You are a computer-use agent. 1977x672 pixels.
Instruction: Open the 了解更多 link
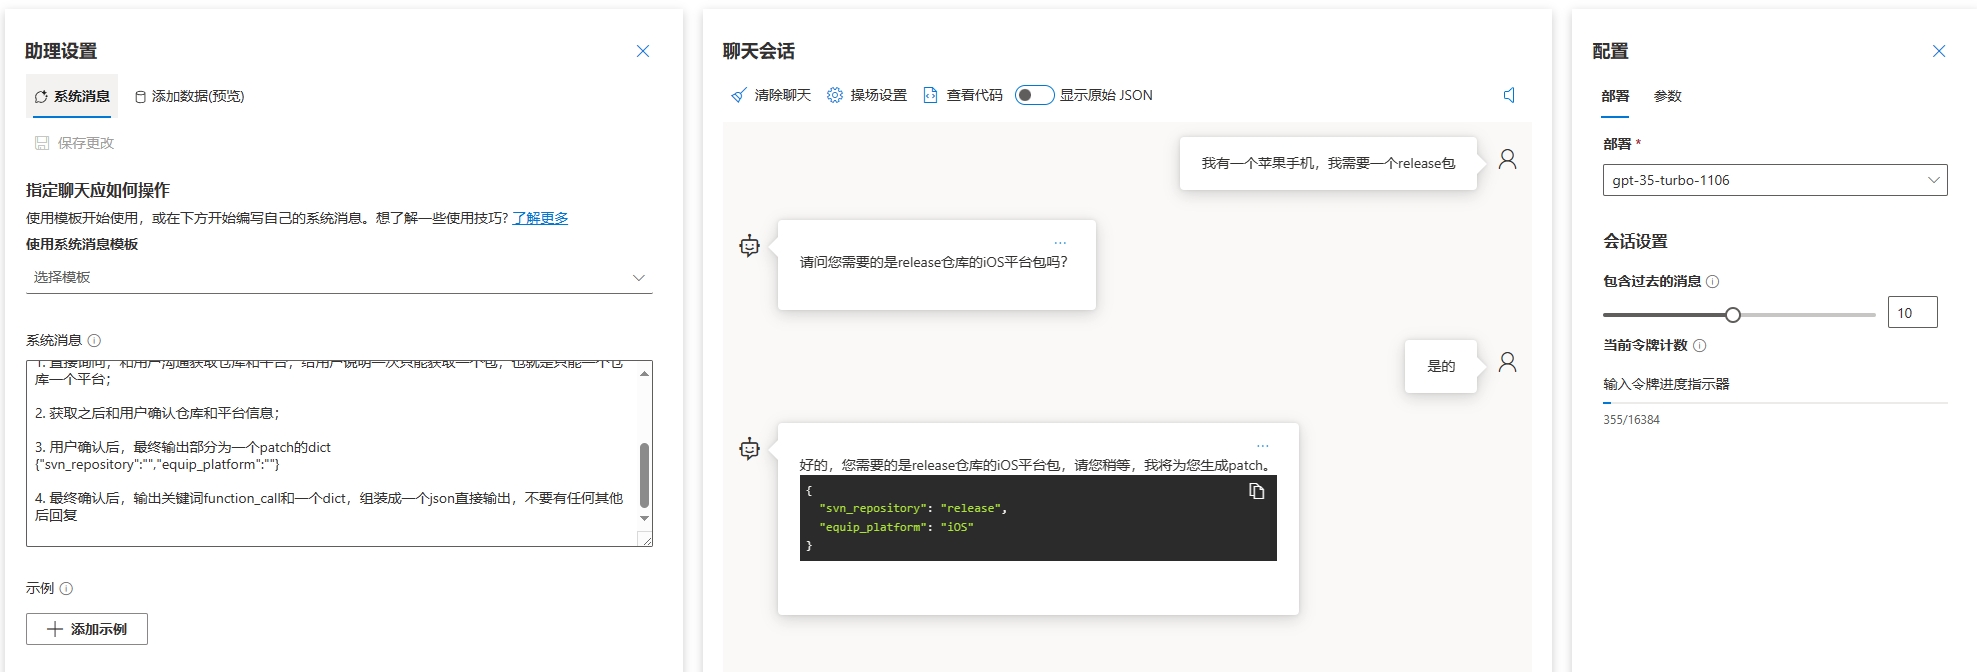tap(540, 218)
